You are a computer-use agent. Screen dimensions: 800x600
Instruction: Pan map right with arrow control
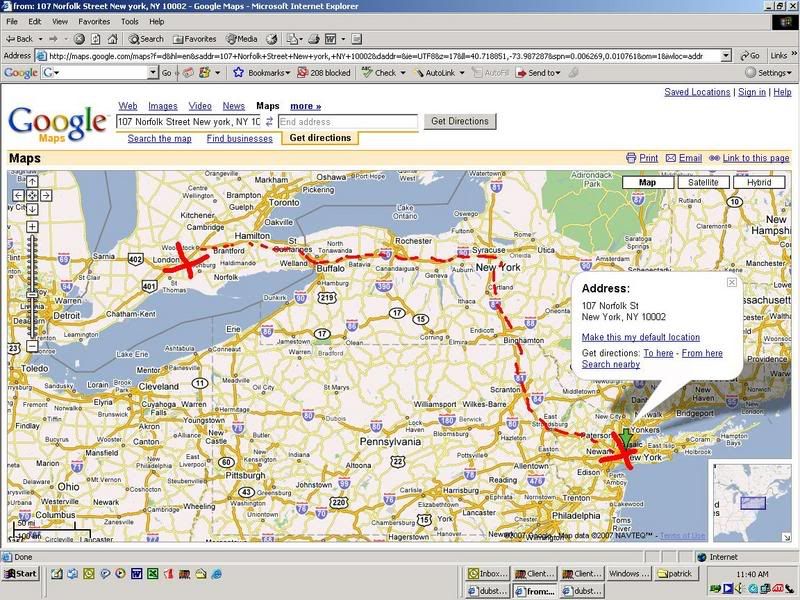pyautogui.click(x=46, y=195)
